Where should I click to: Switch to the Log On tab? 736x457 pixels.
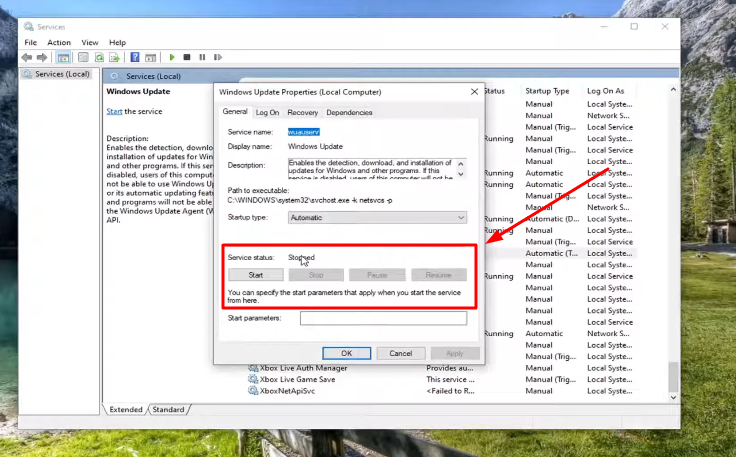(x=267, y=113)
